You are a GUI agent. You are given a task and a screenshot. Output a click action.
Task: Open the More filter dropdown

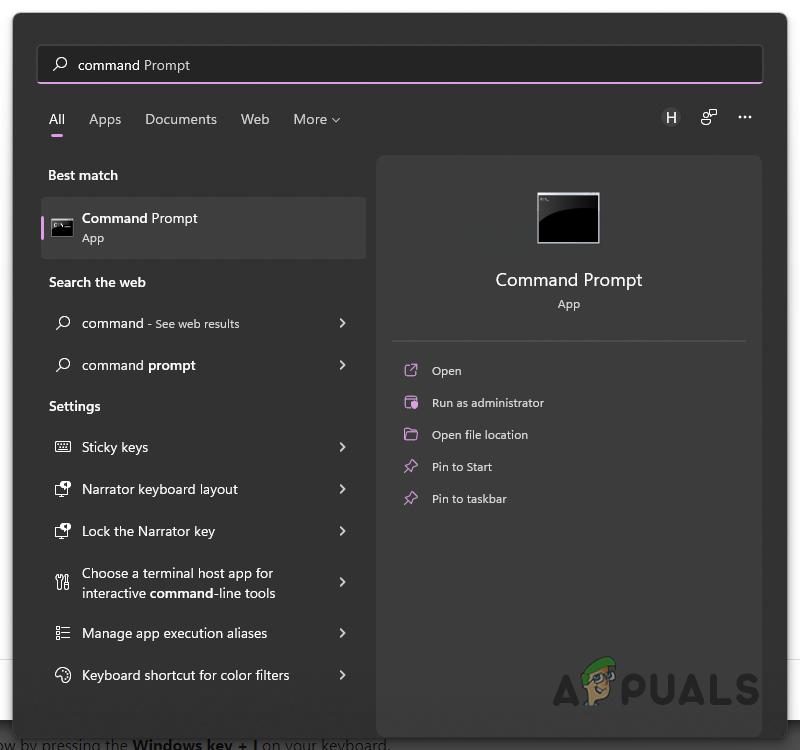click(316, 119)
